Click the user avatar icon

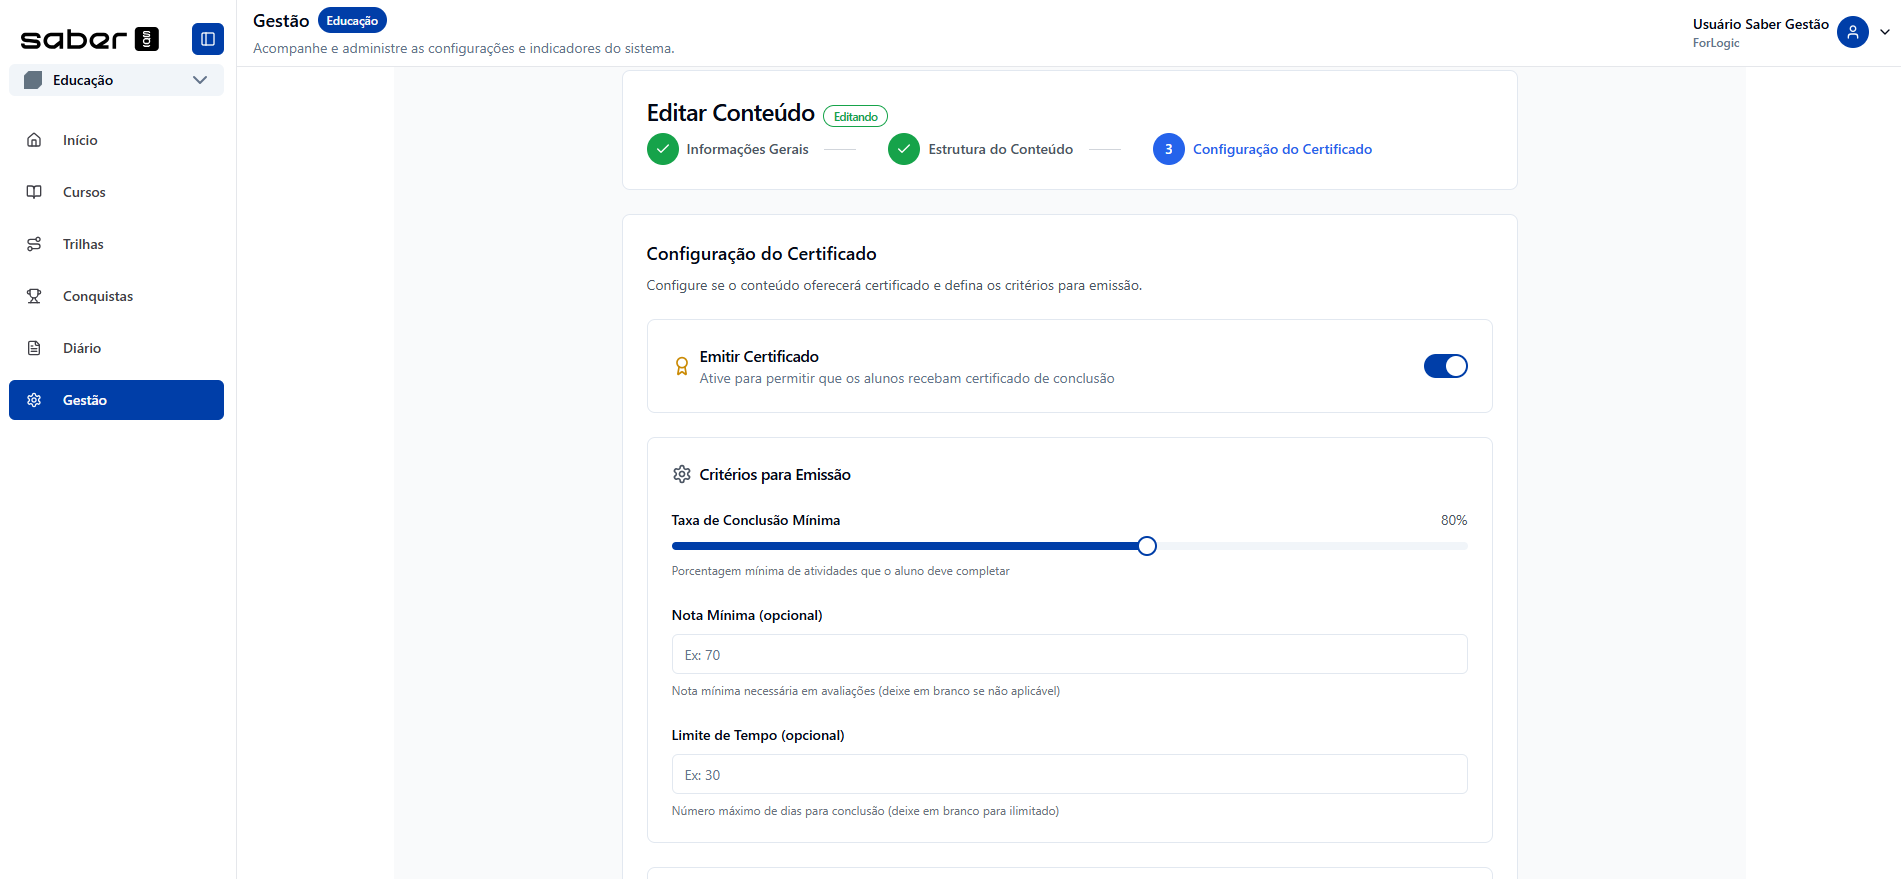(x=1852, y=32)
